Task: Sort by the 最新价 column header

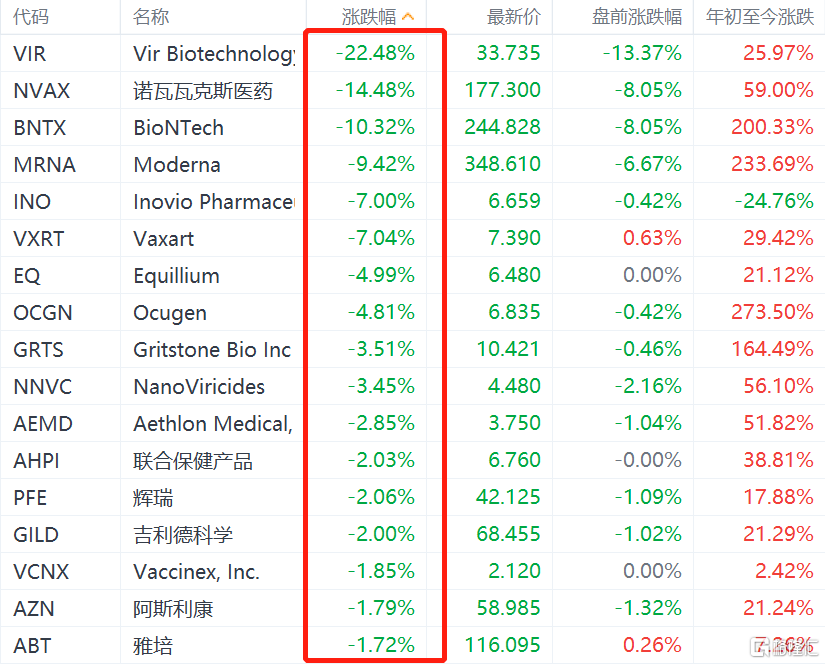Action: click(513, 17)
